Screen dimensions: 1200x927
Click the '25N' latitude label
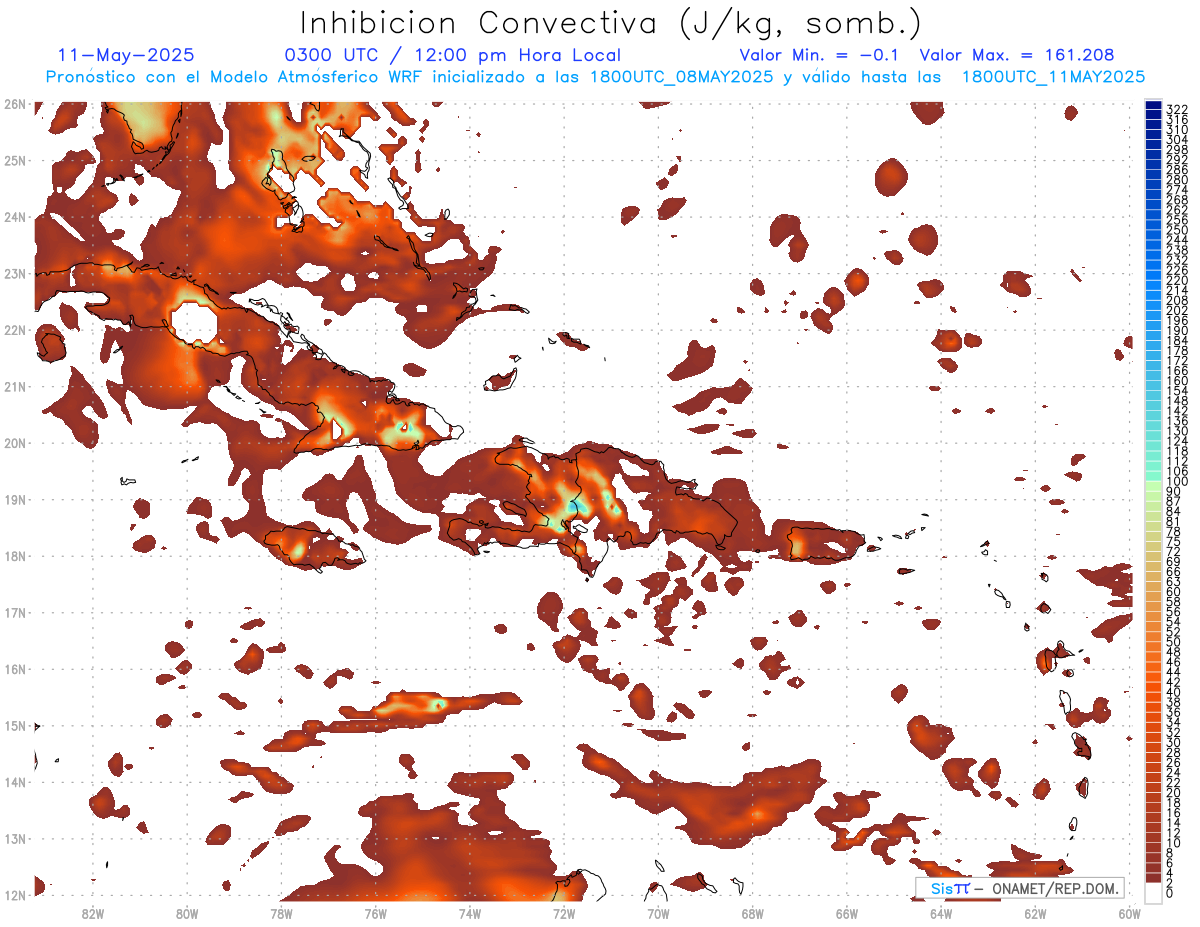[14, 160]
